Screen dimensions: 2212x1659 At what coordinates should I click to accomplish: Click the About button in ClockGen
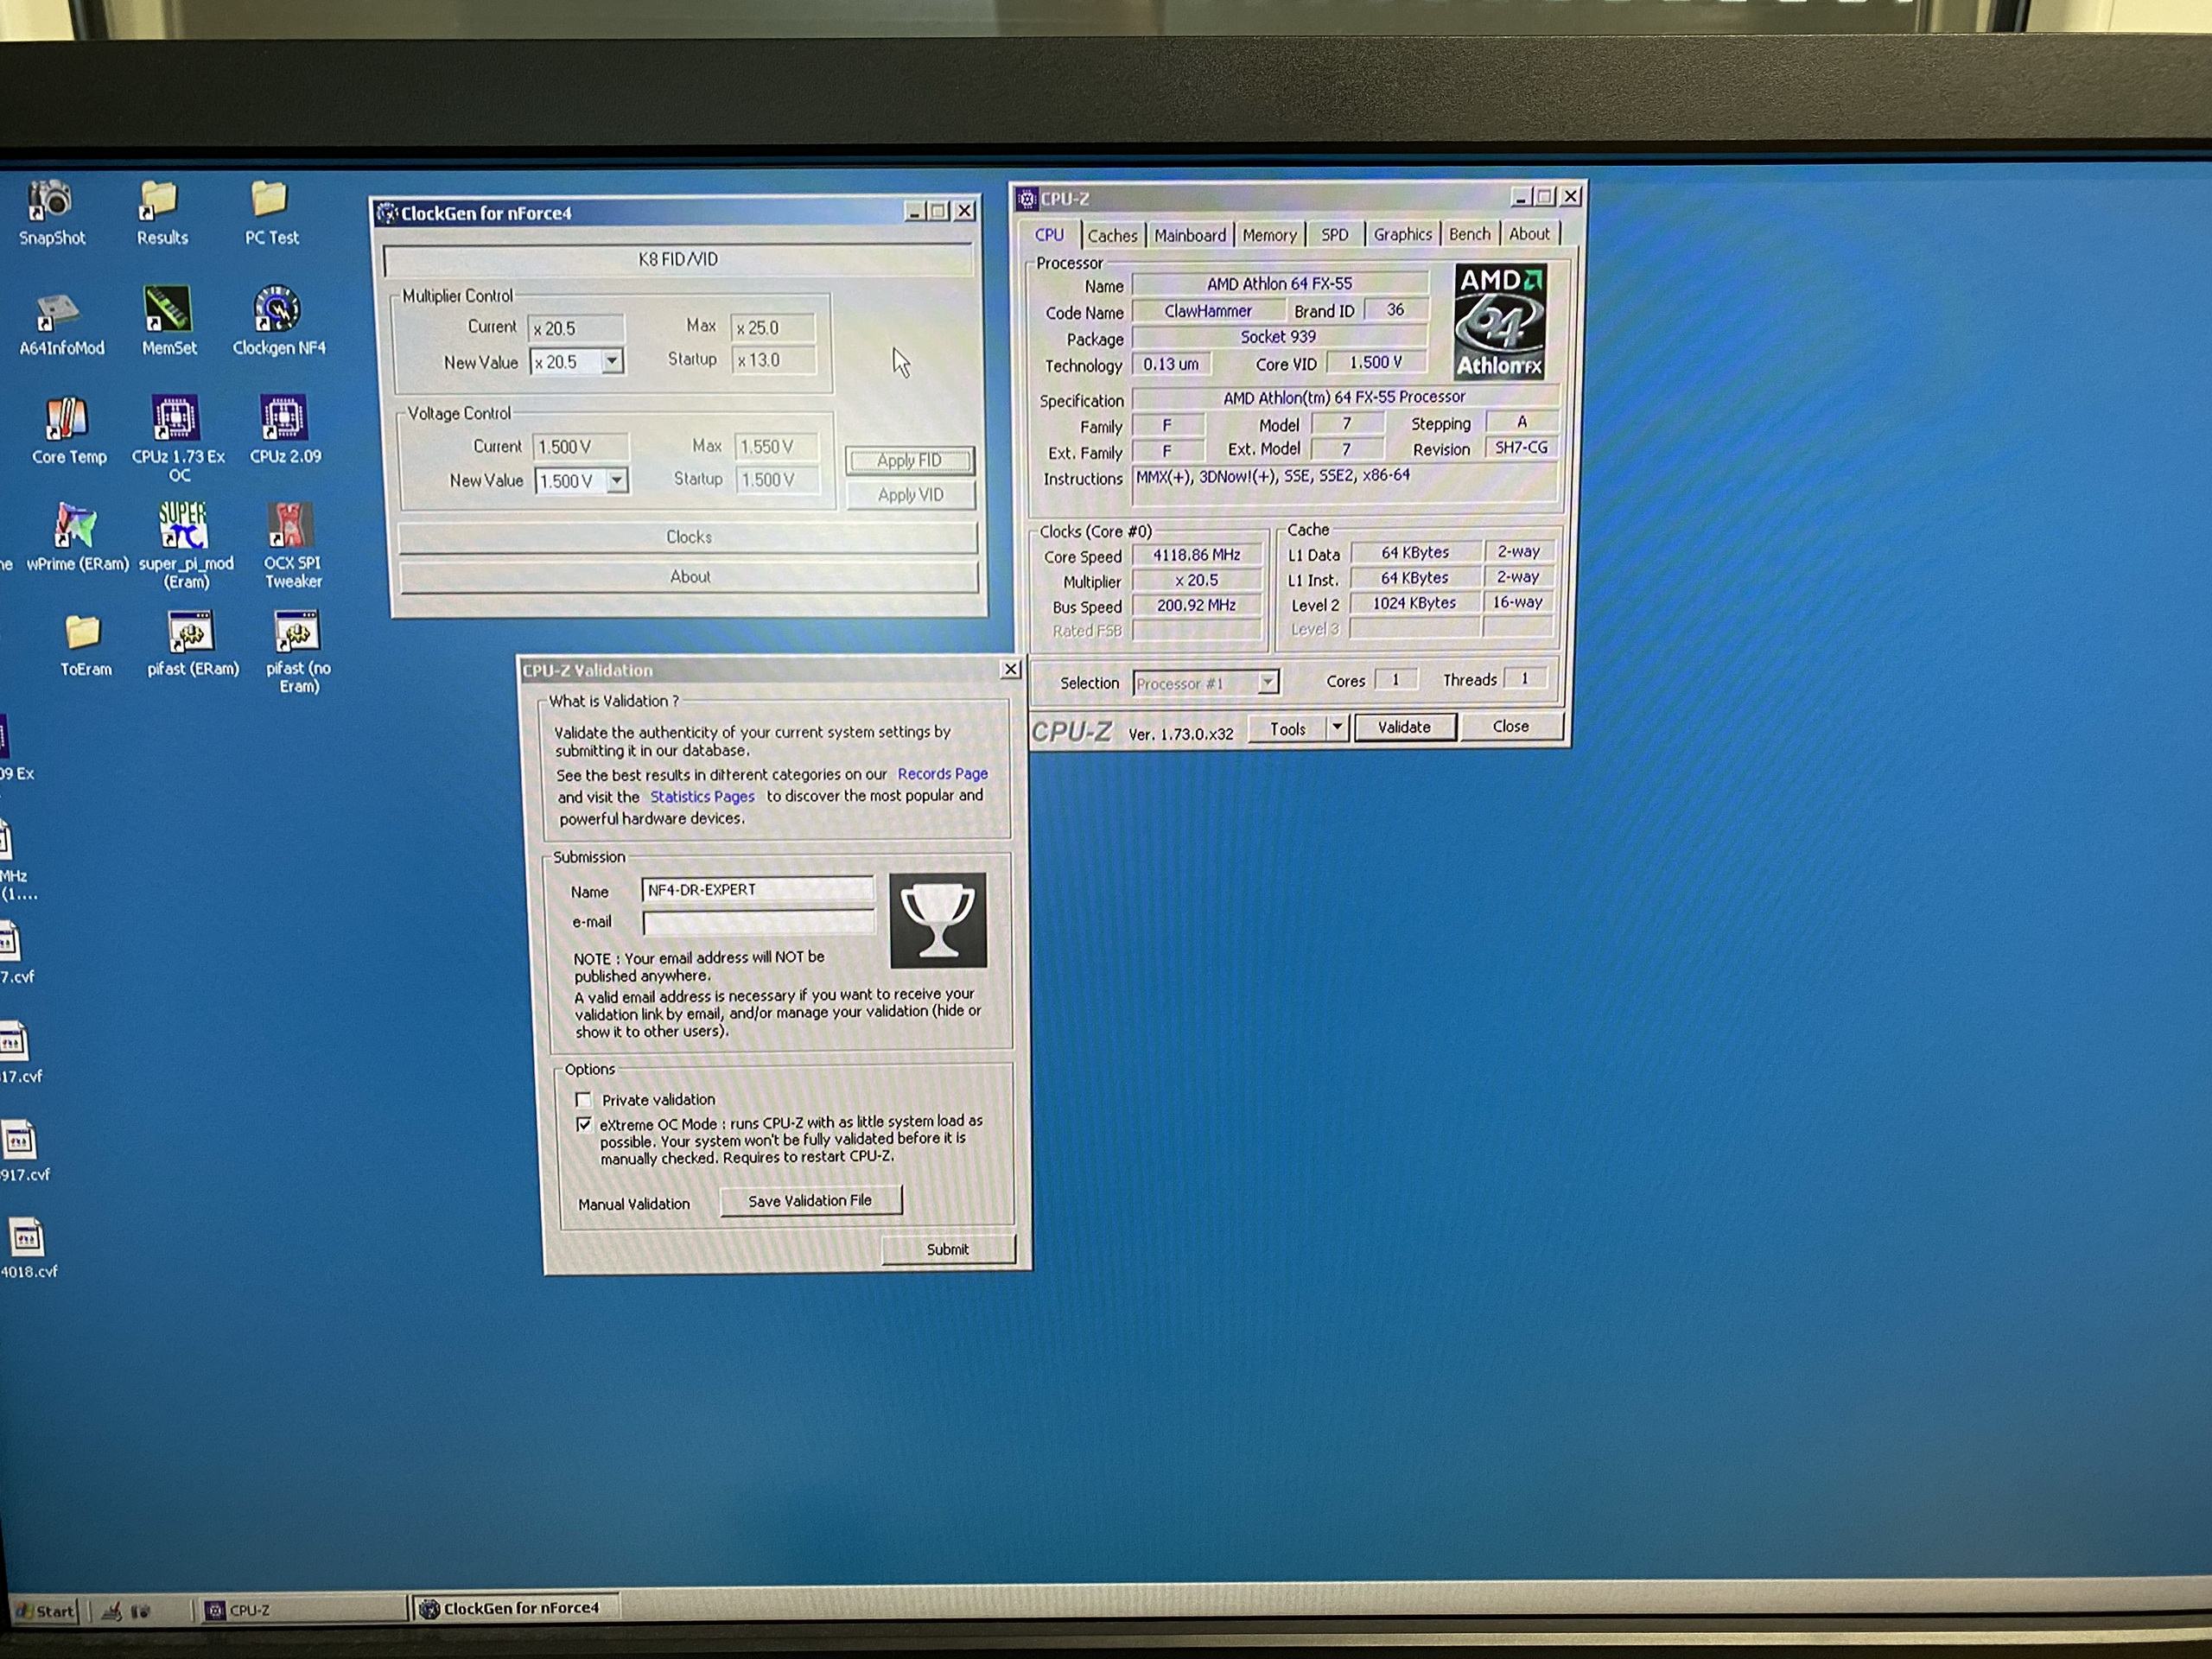tap(689, 577)
